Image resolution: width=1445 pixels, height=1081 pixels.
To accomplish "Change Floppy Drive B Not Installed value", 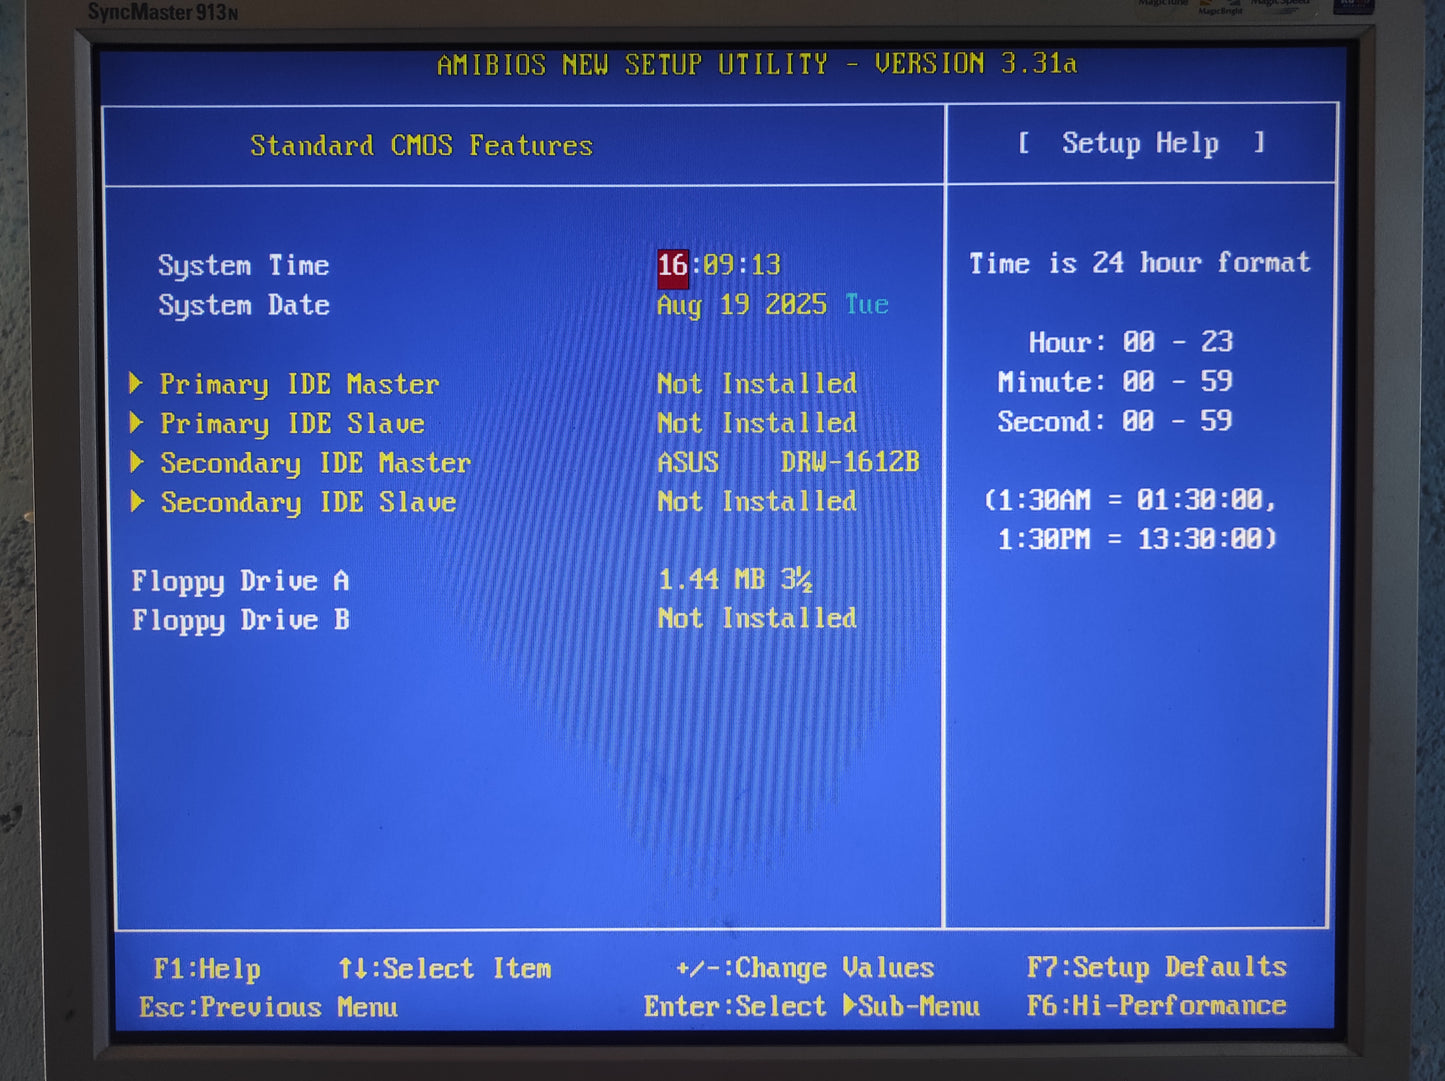I will 756,619.
